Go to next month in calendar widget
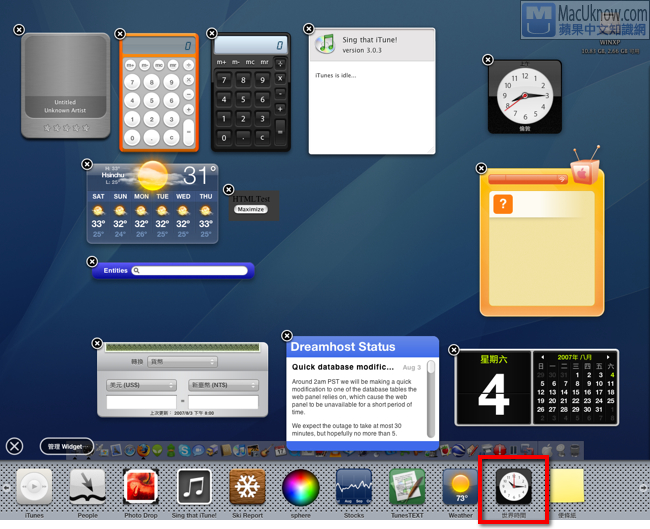 [x=608, y=357]
